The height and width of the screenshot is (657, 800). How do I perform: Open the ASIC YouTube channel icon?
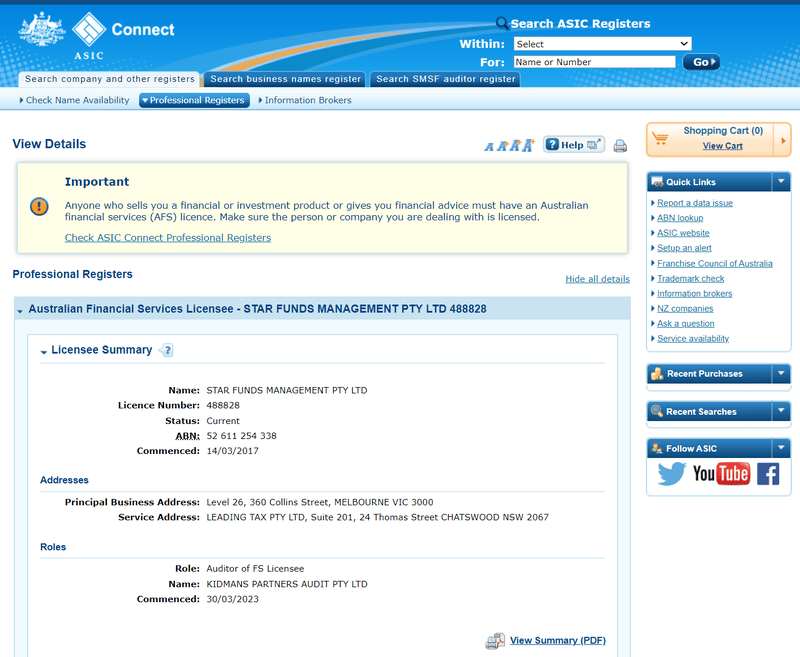[x=721, y=474]
